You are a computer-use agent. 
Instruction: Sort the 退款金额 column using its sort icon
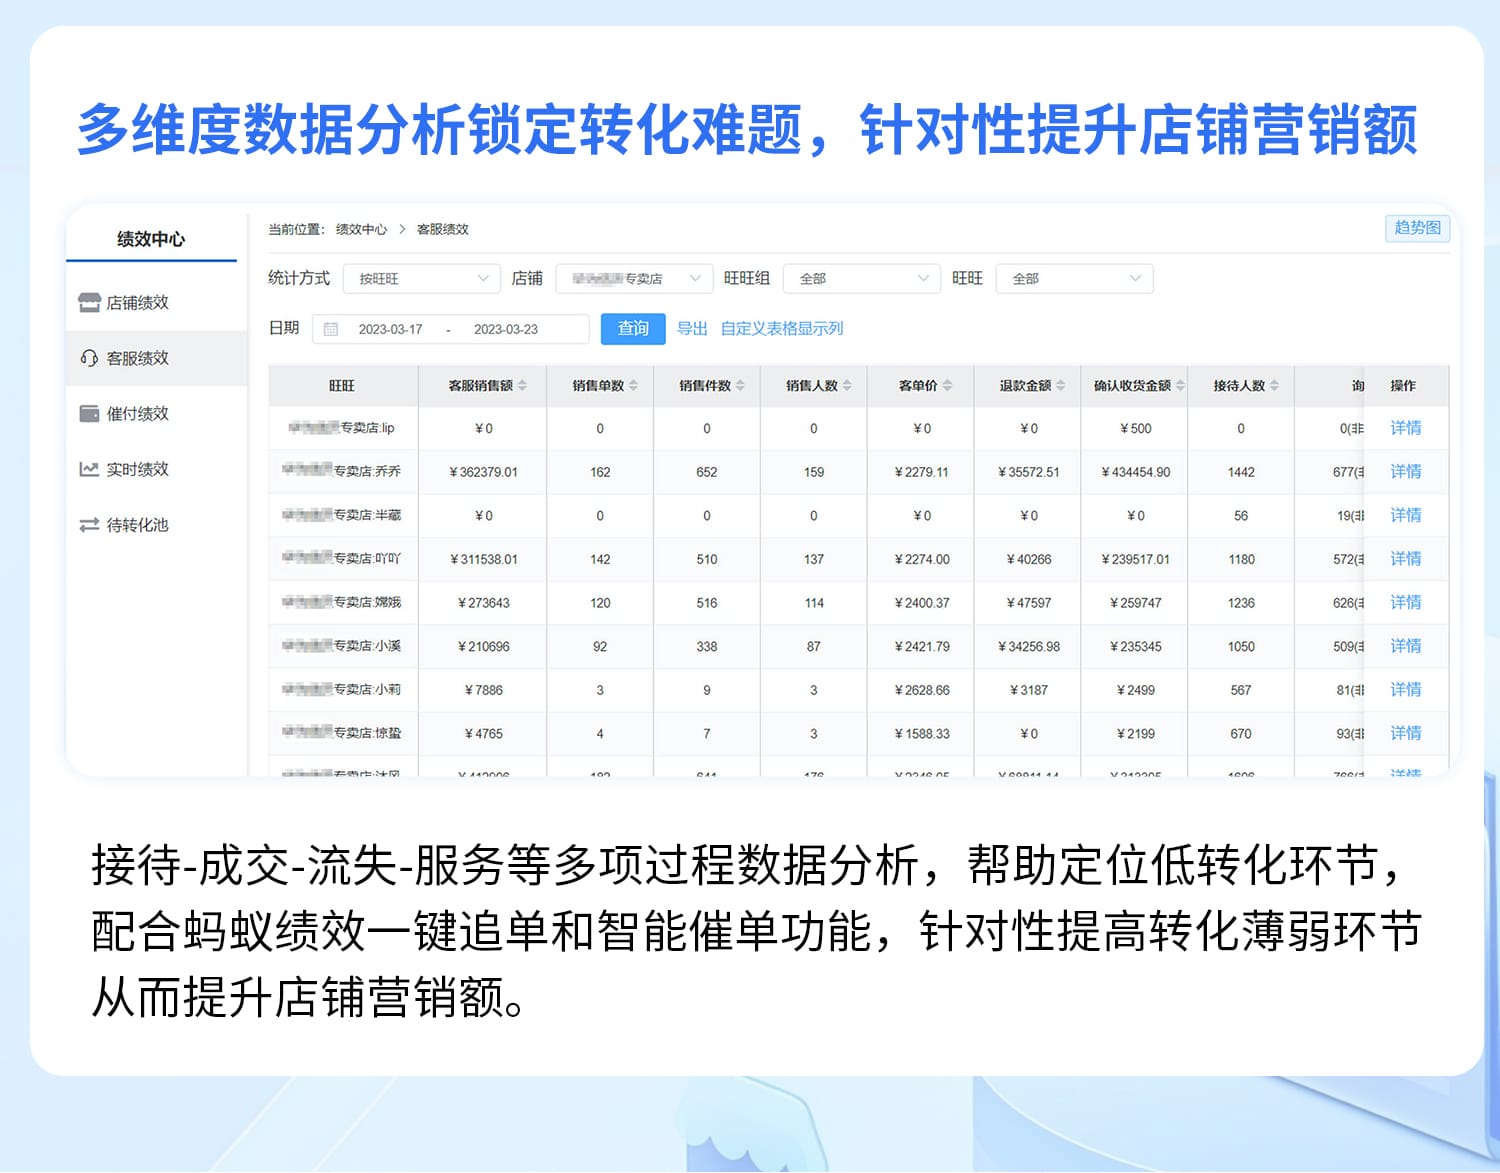point(1062,384)
